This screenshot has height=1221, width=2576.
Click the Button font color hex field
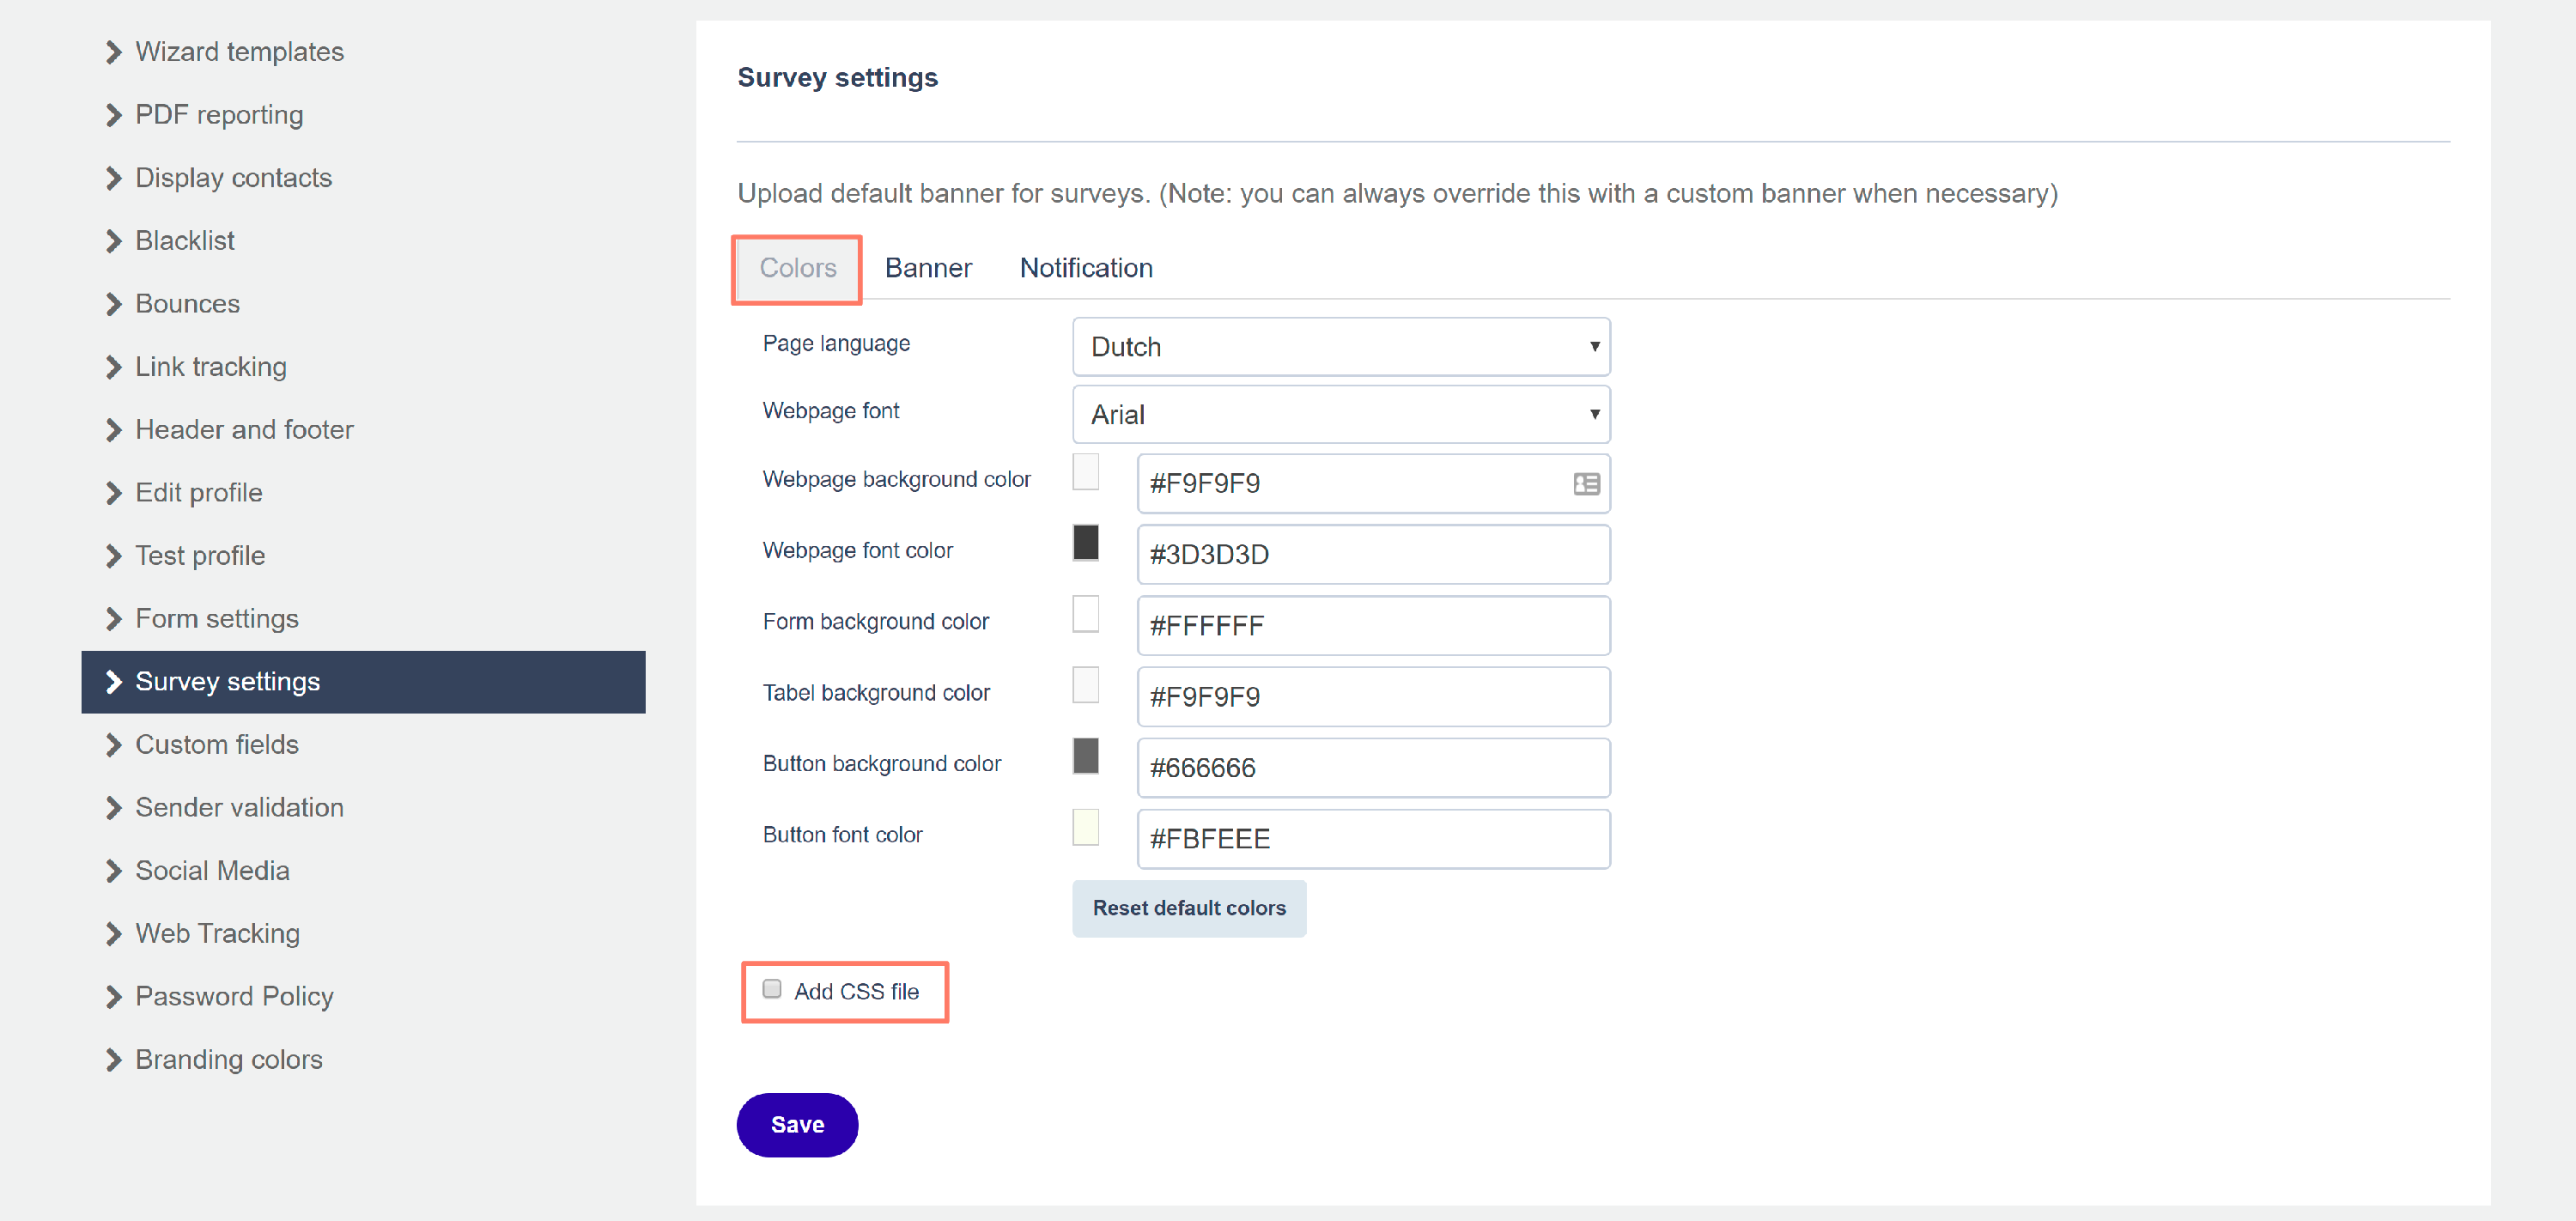click(1372, 839)
